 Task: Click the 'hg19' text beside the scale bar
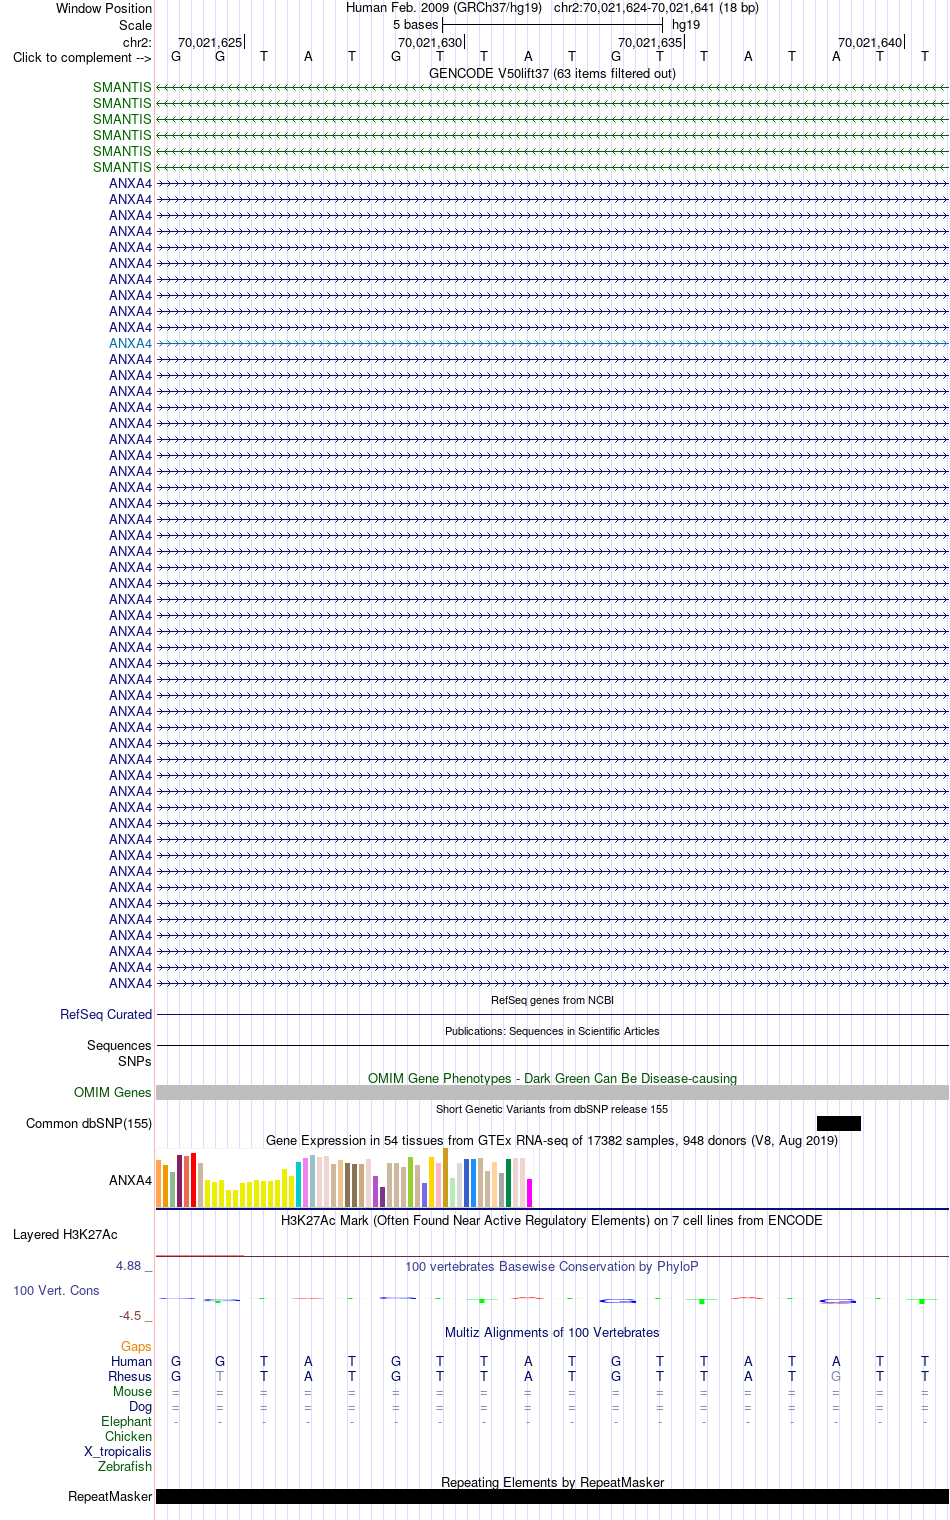(686, 25)
